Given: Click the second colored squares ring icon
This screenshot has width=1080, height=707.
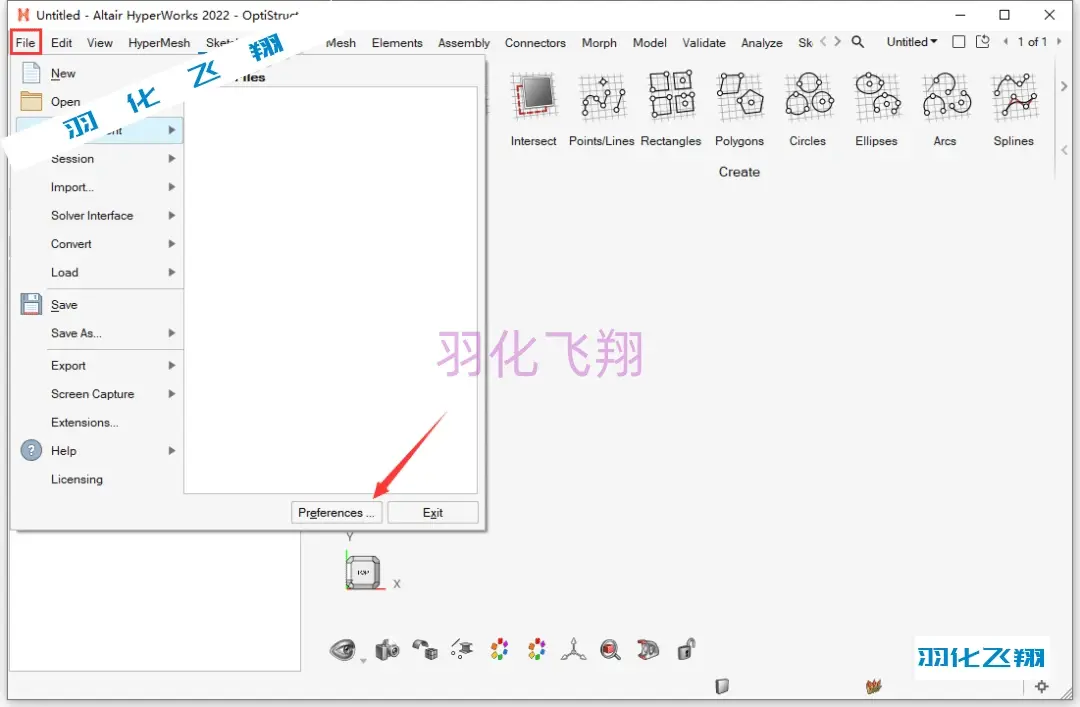Looking at the screenshot, I should 537,649.
